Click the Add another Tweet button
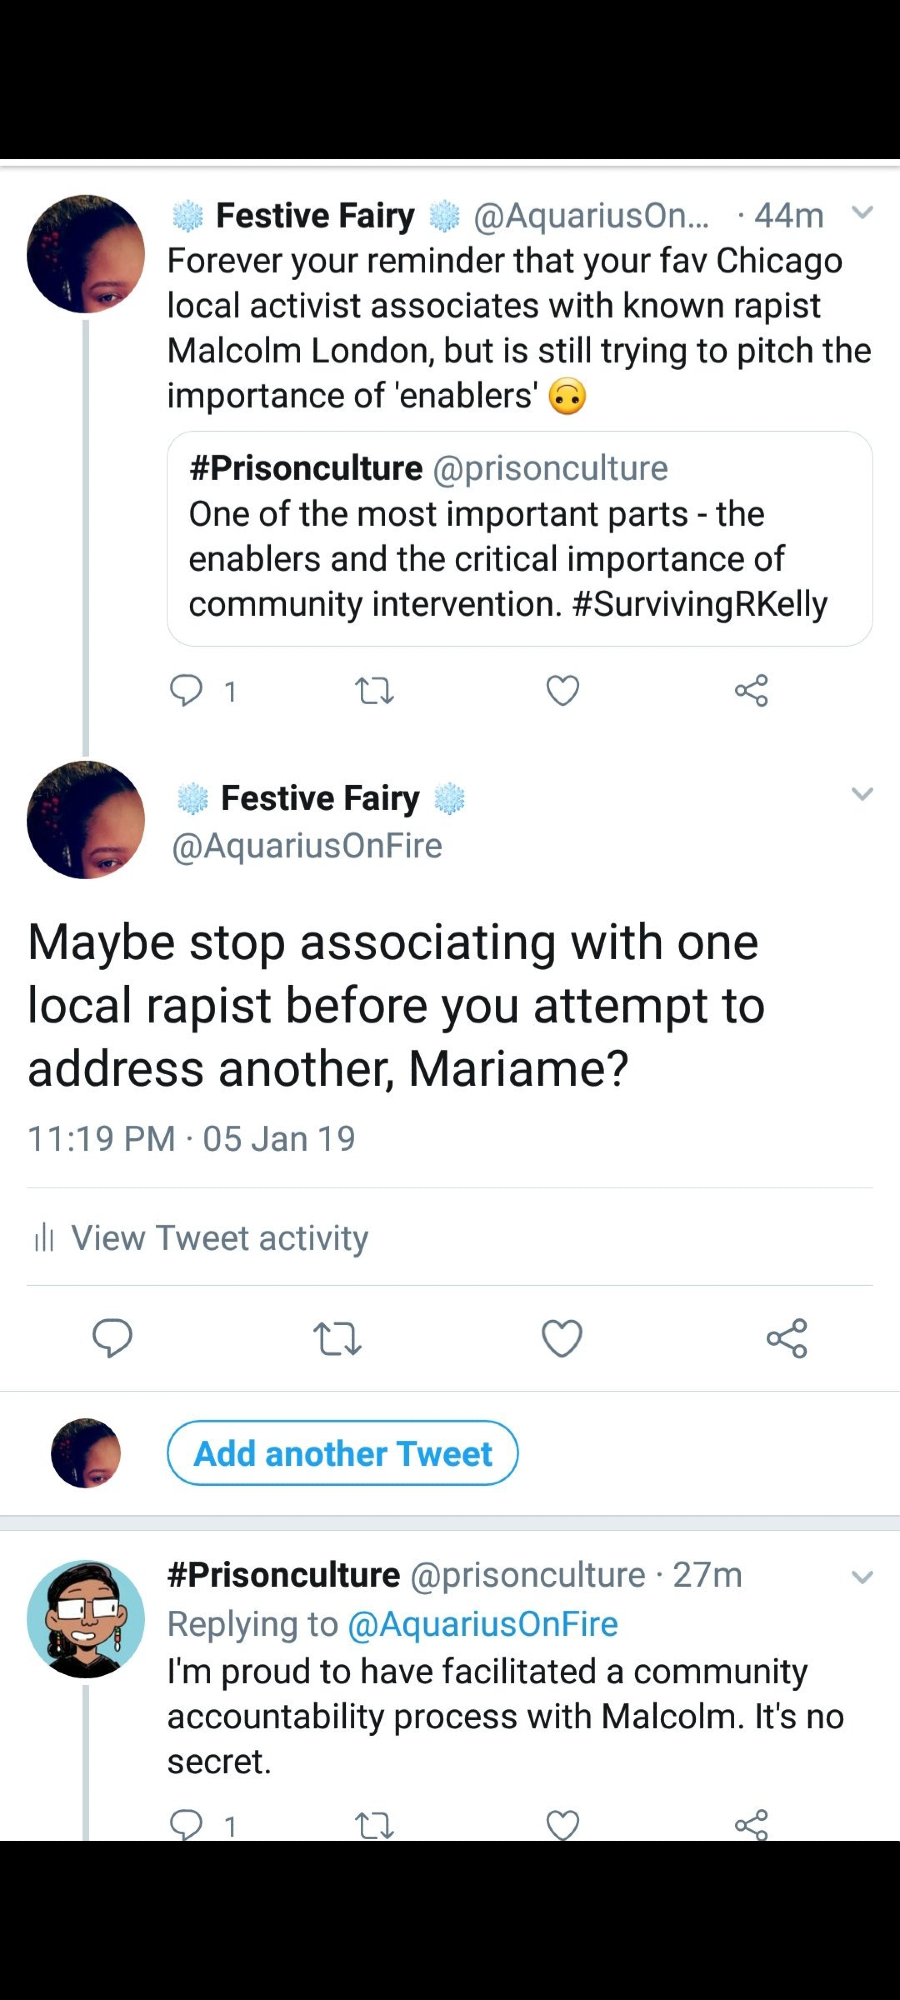This screenshot has width=900, height=2000. tap(342, 1453)
